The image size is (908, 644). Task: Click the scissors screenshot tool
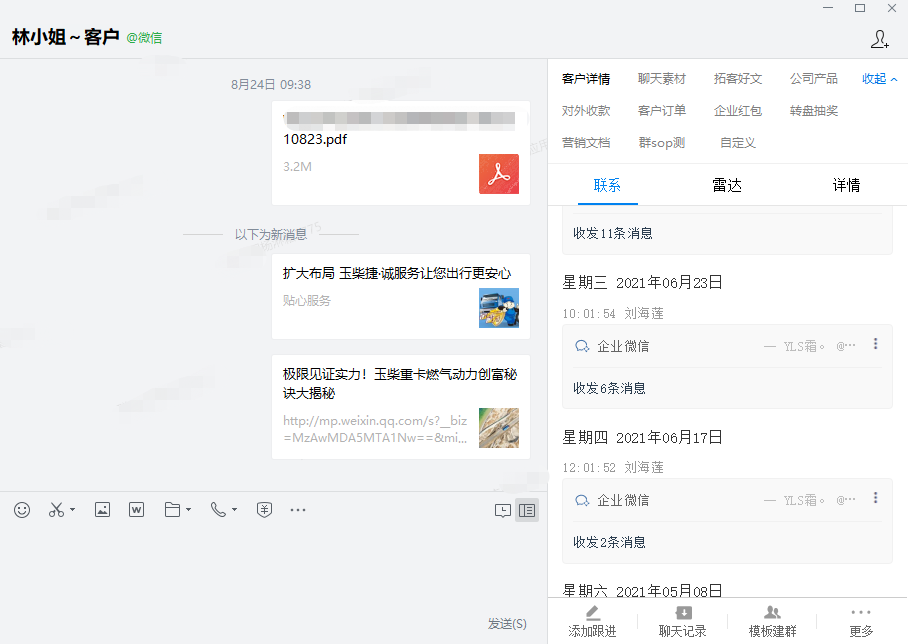tap(55, 510)
